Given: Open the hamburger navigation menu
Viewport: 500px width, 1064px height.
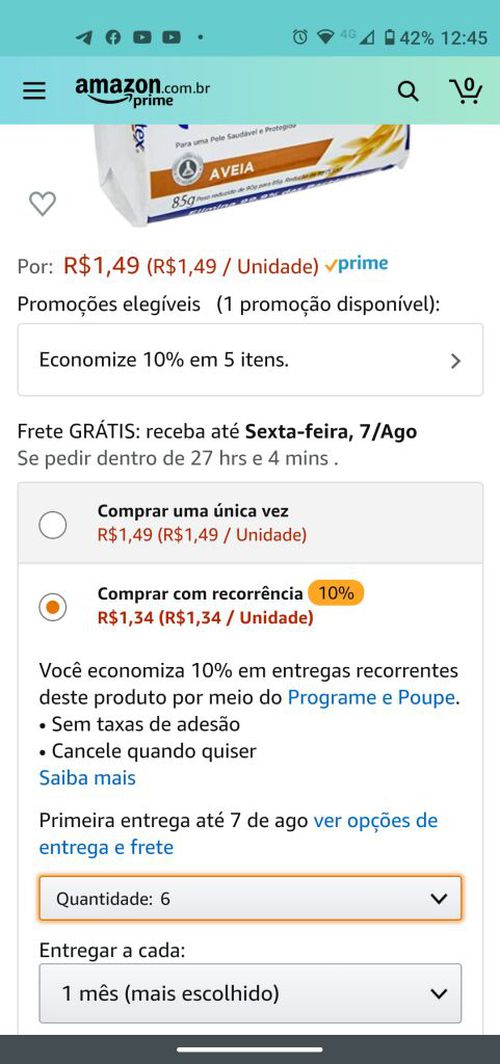Looking at the screenshot, I should (34, 91).
